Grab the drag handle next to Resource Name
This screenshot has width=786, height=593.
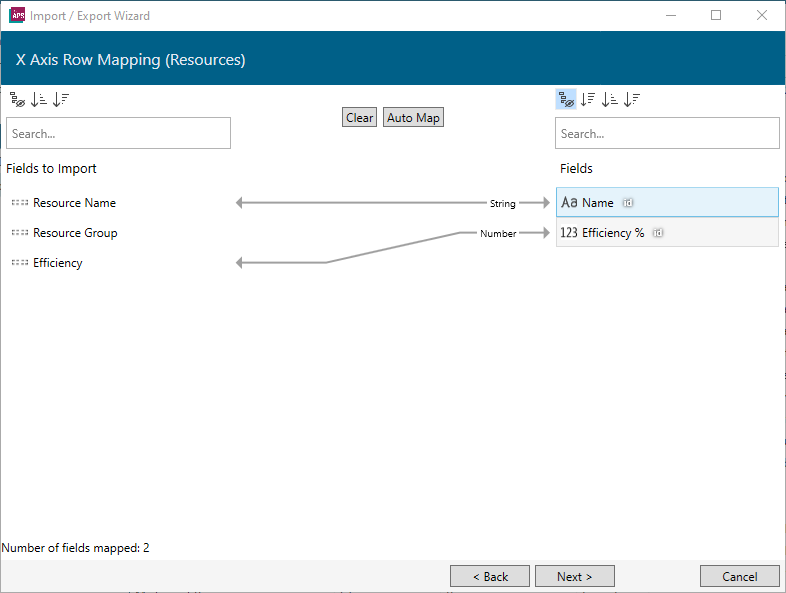click(x=20, y=203)
